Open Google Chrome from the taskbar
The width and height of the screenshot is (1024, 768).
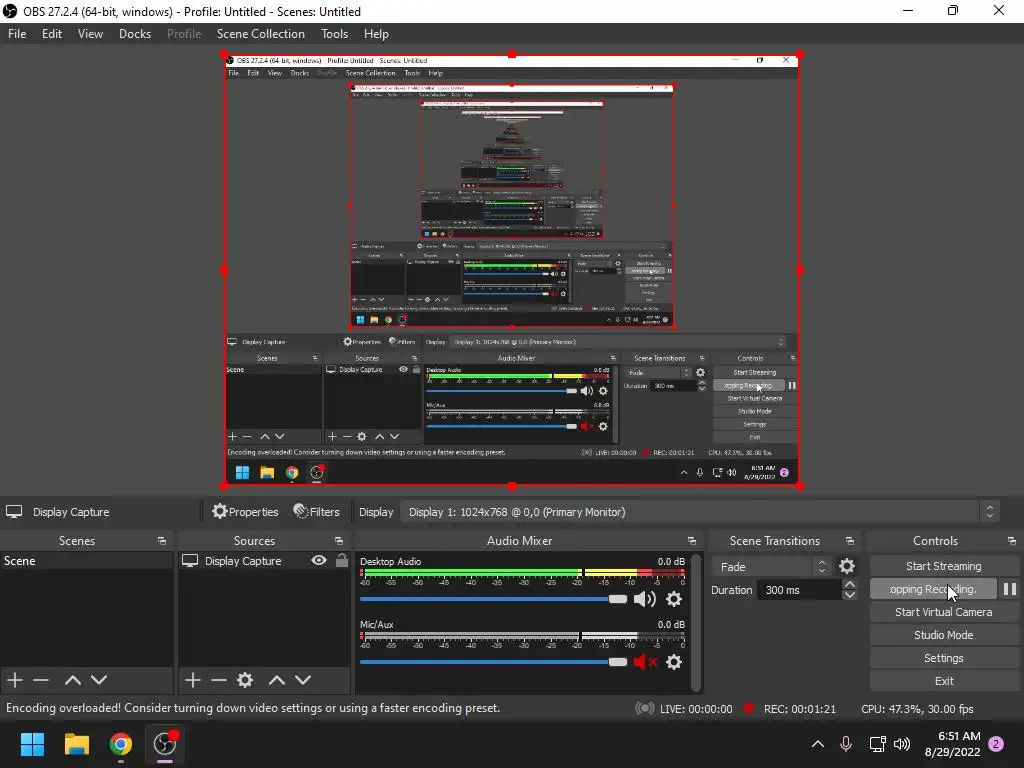tap(121, 744)
